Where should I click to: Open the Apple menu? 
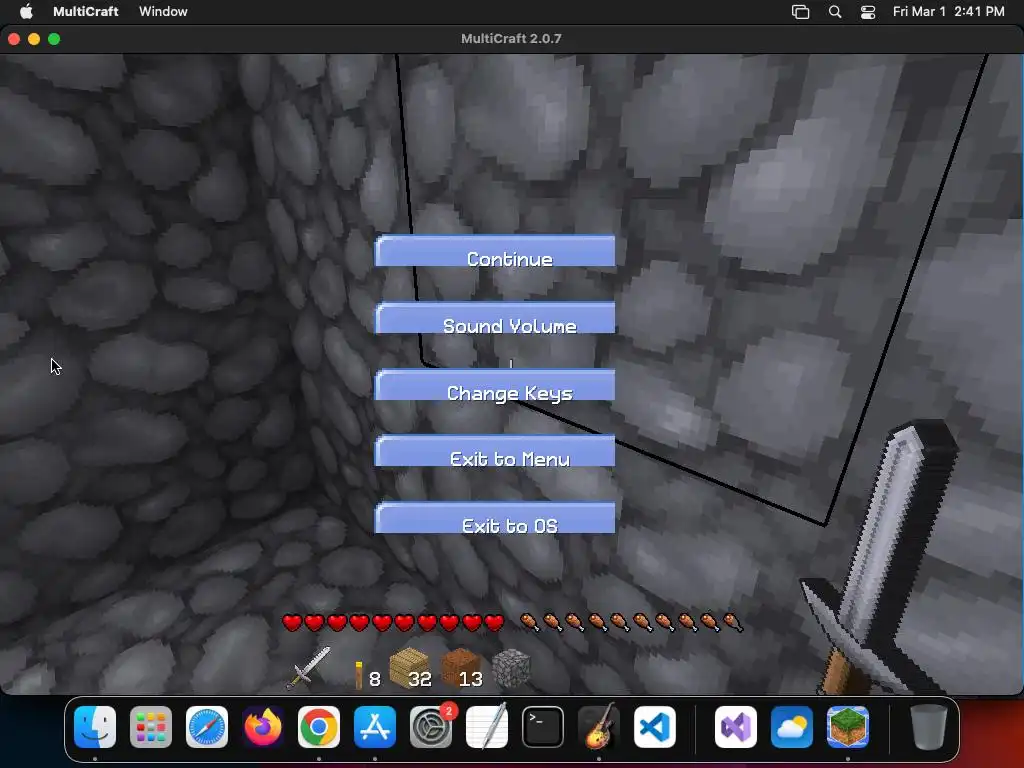pos(26,11)
